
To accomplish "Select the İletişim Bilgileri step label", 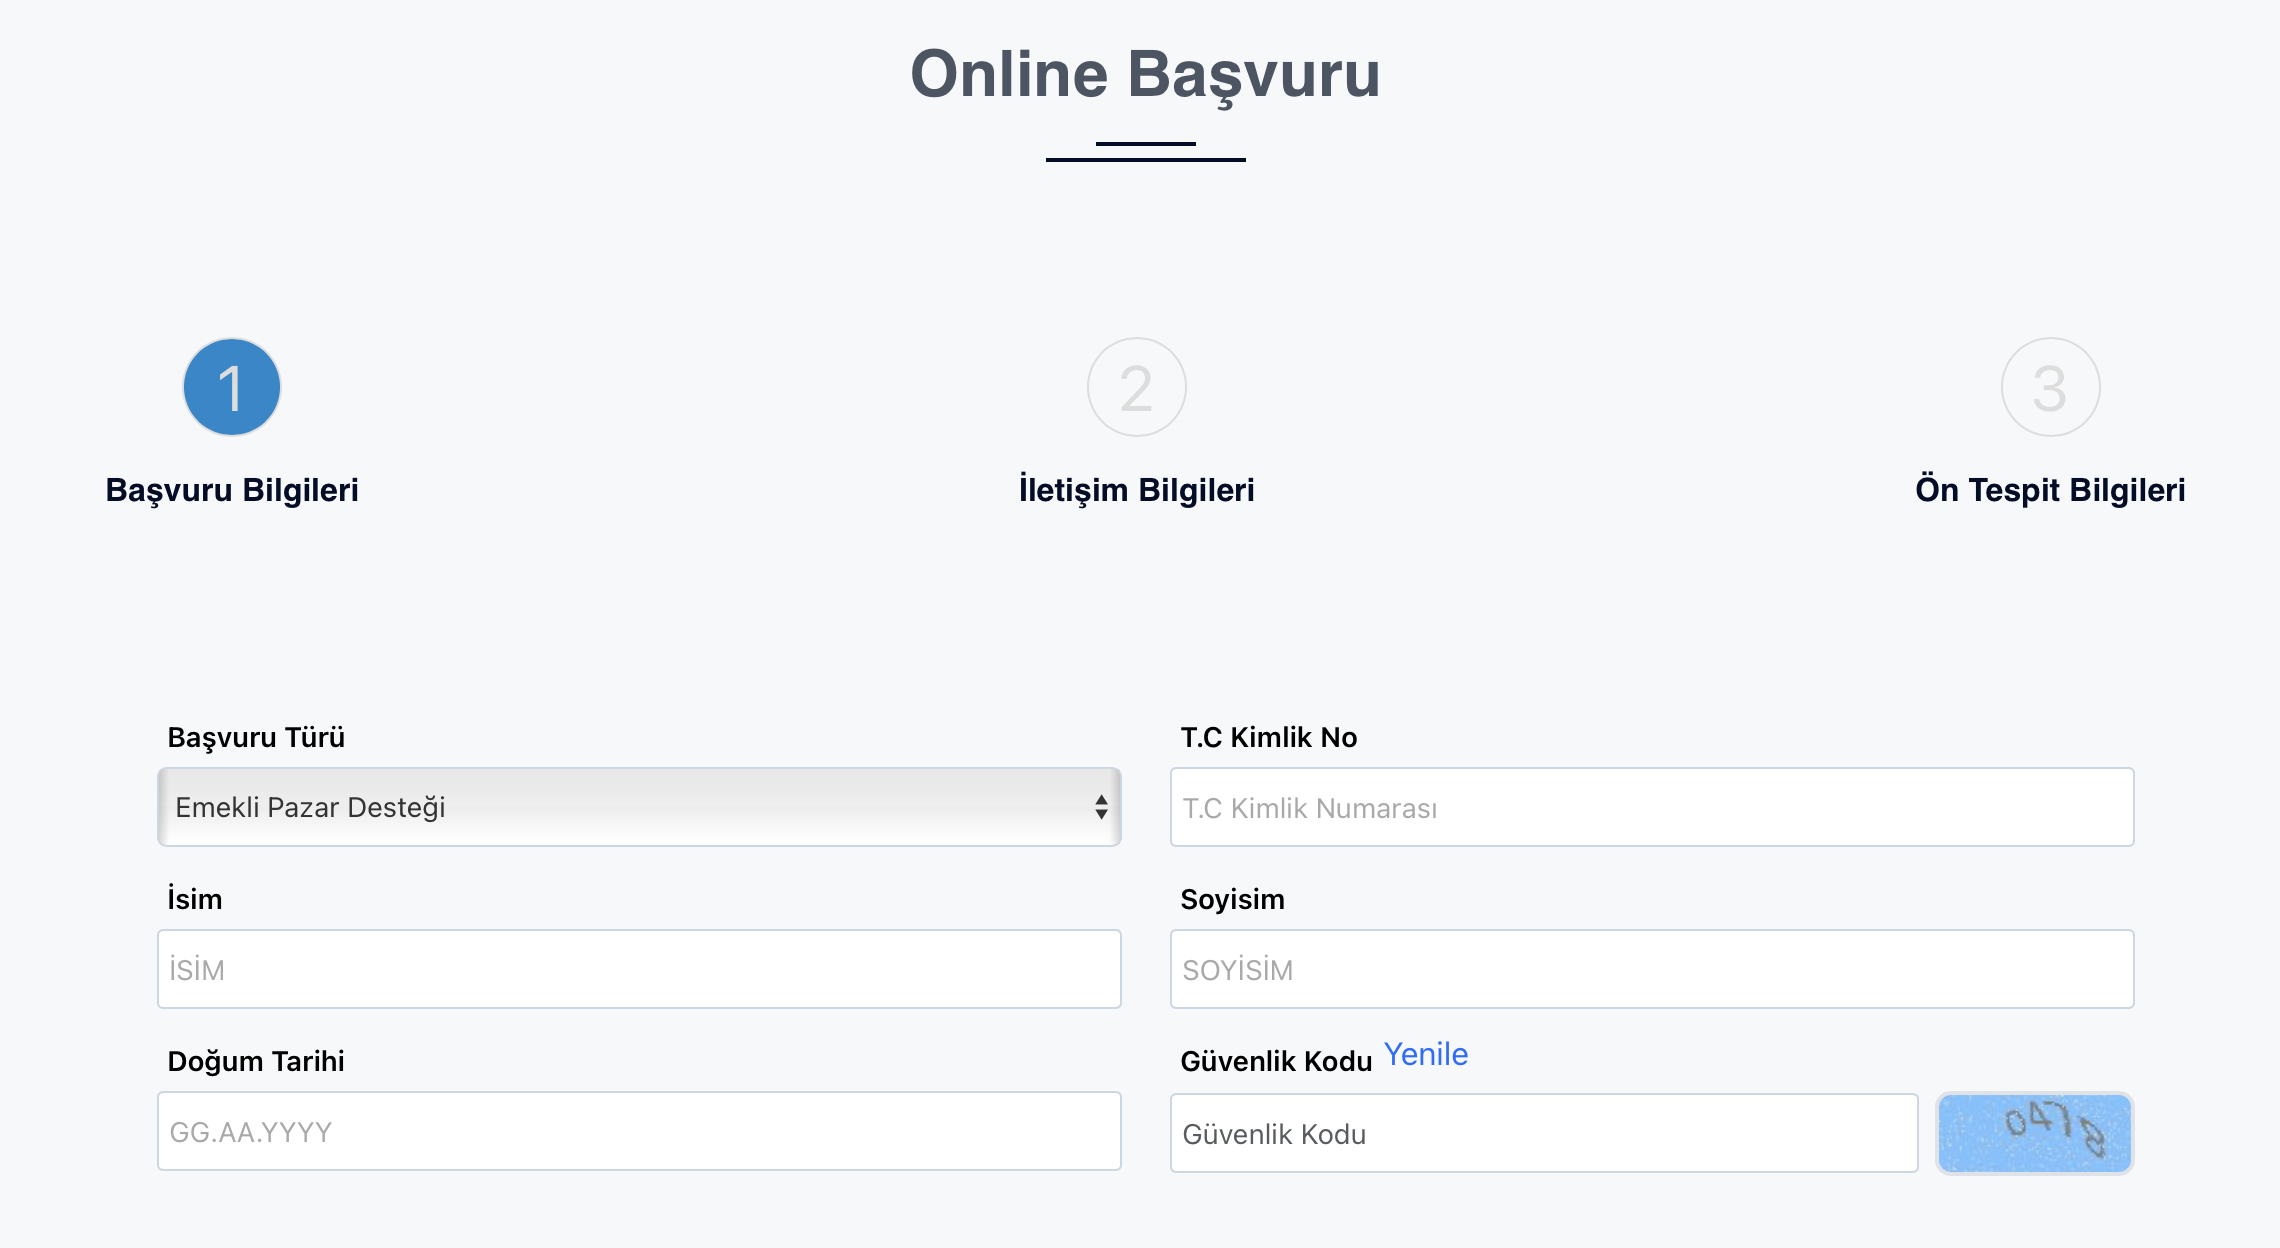I will point(1136,490).
